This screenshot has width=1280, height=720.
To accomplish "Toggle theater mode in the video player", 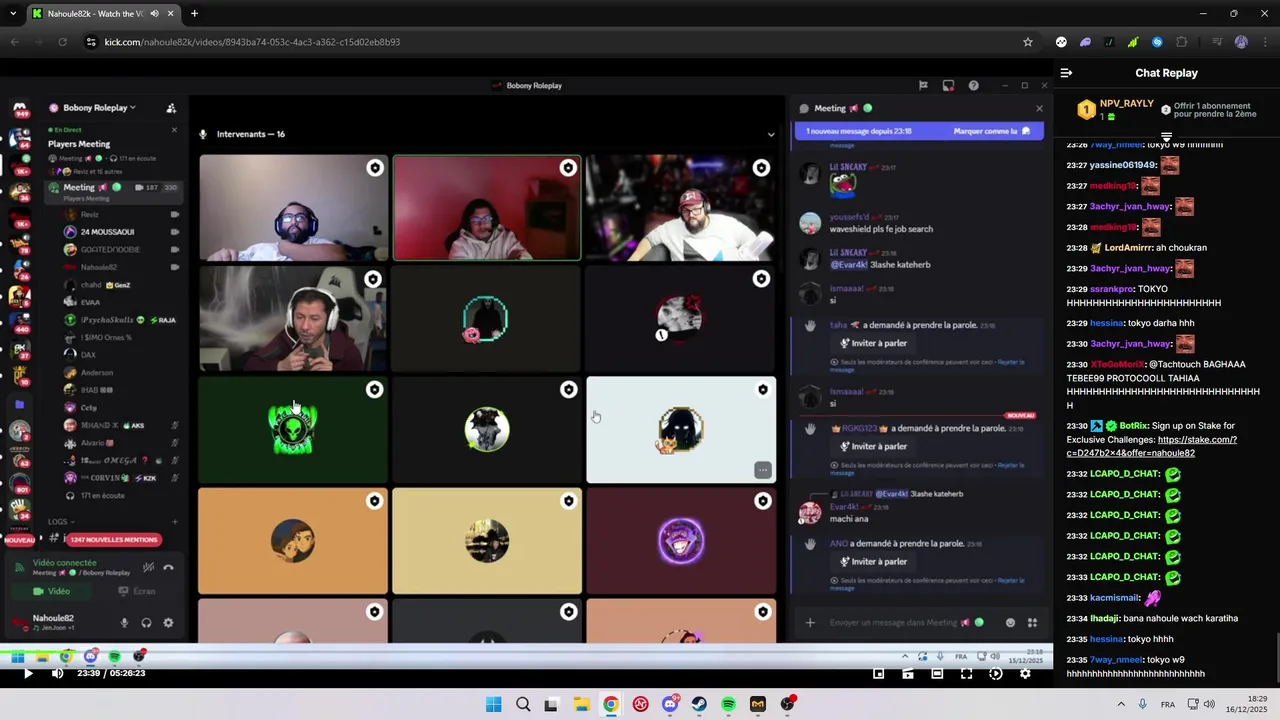I will click(x=937, y=673).
